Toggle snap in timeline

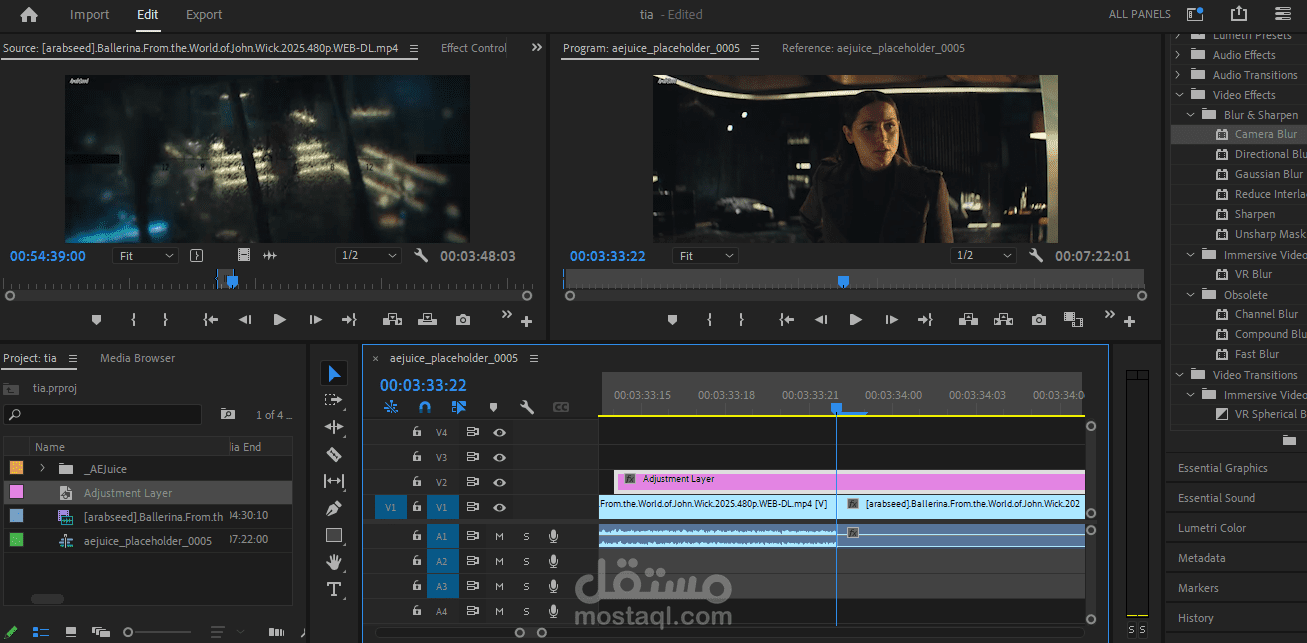424,407
